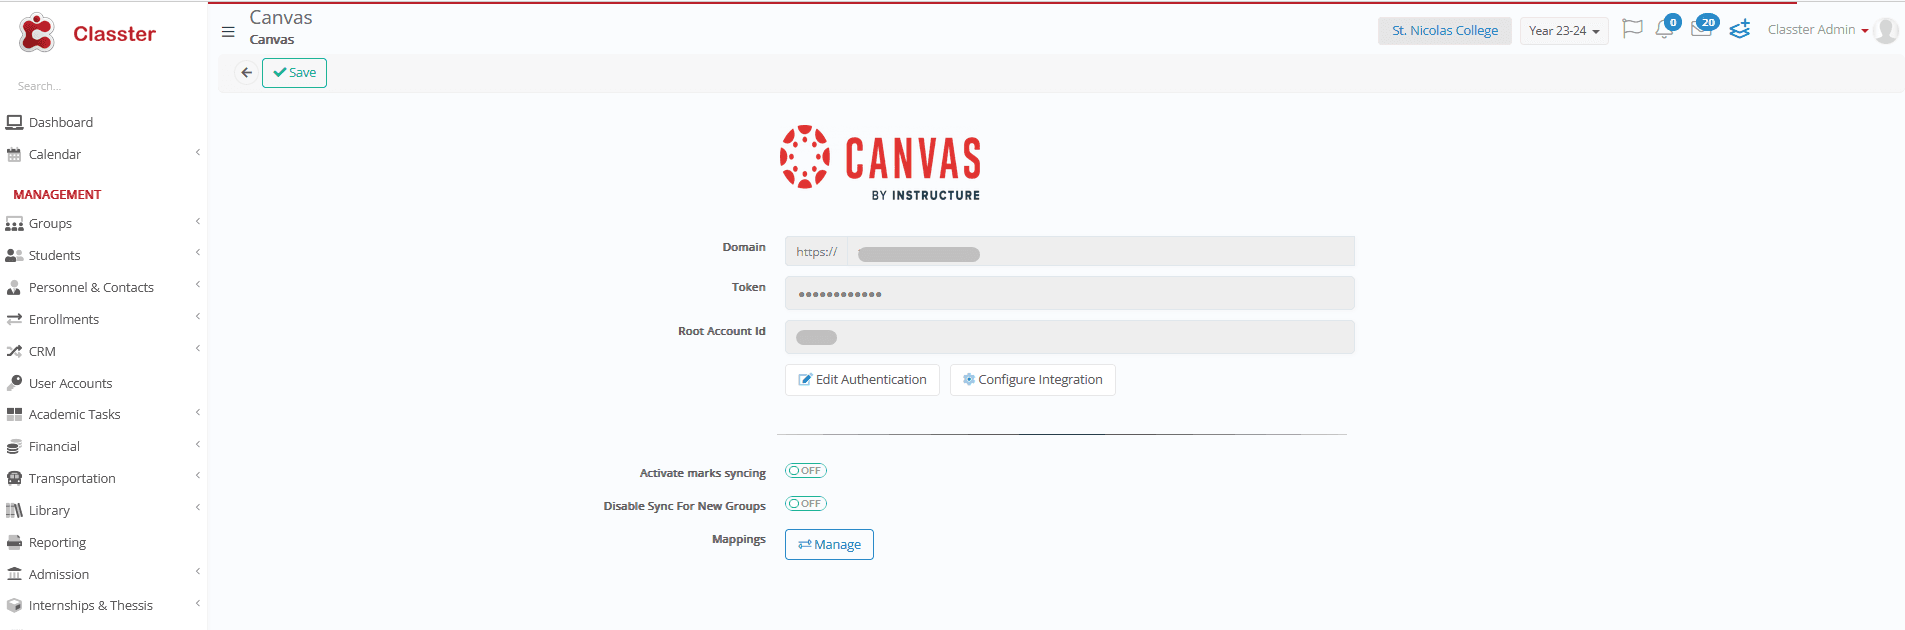Expand the Academic Tasks submenu chevron
This screenshot has height=630, width=1905.
pyautogui.click(x=198, y=413)
